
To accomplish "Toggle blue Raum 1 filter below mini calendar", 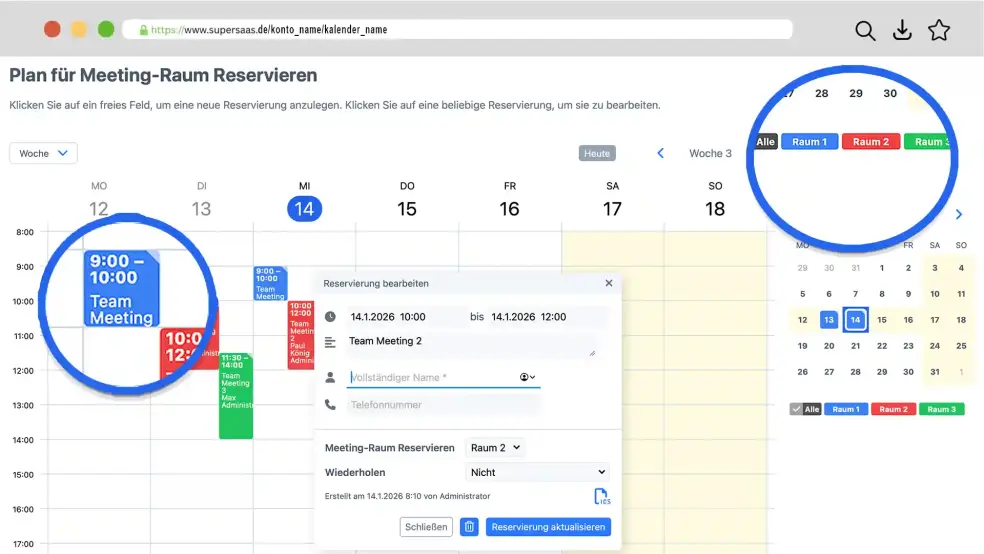I will (x=846, y=409).
